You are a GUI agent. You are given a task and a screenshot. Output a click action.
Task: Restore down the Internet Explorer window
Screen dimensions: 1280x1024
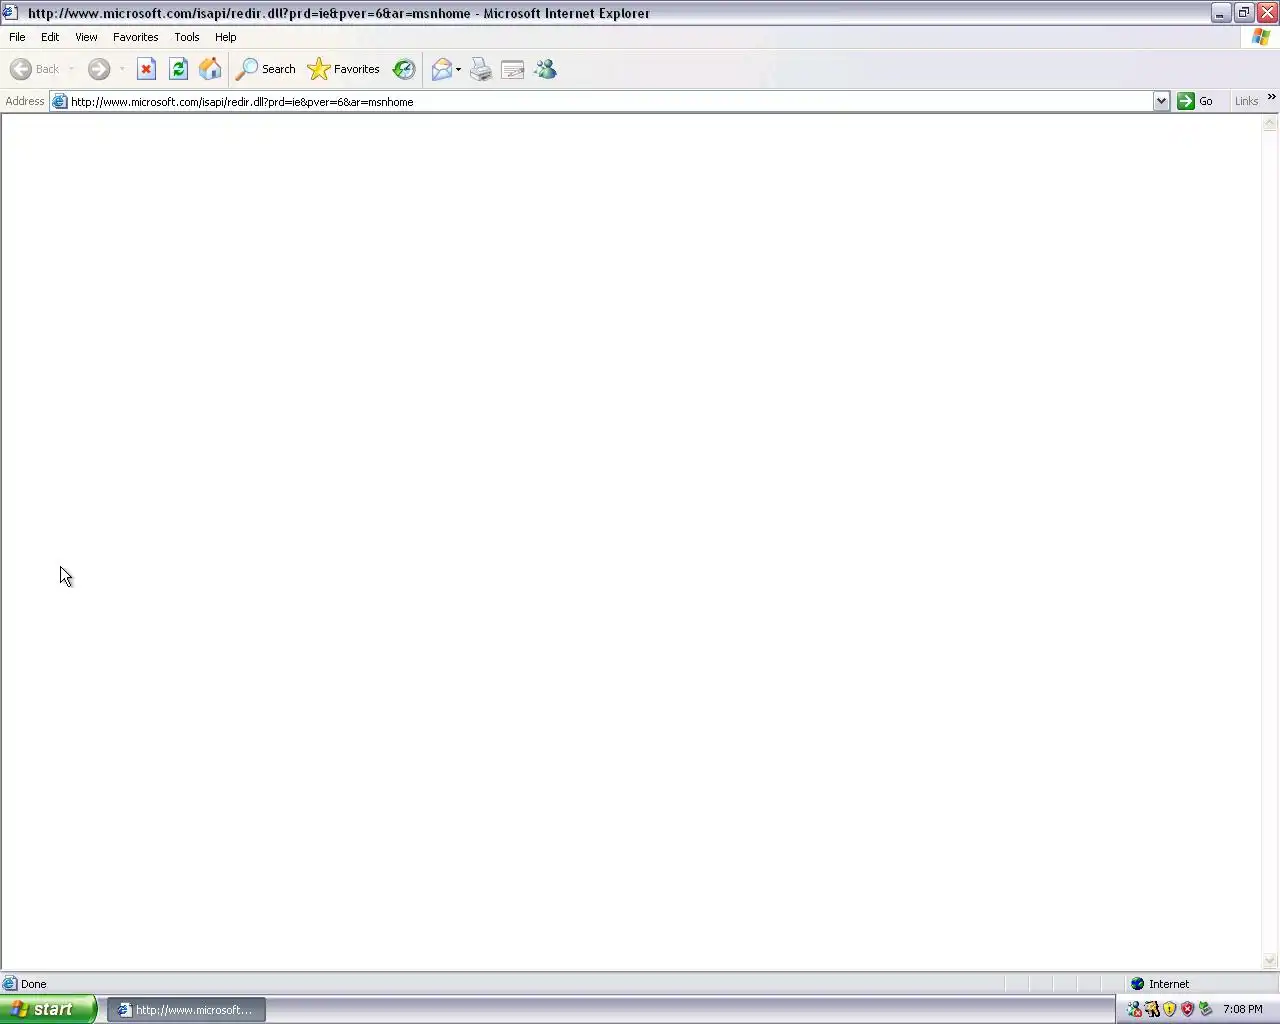(1244, 13)
